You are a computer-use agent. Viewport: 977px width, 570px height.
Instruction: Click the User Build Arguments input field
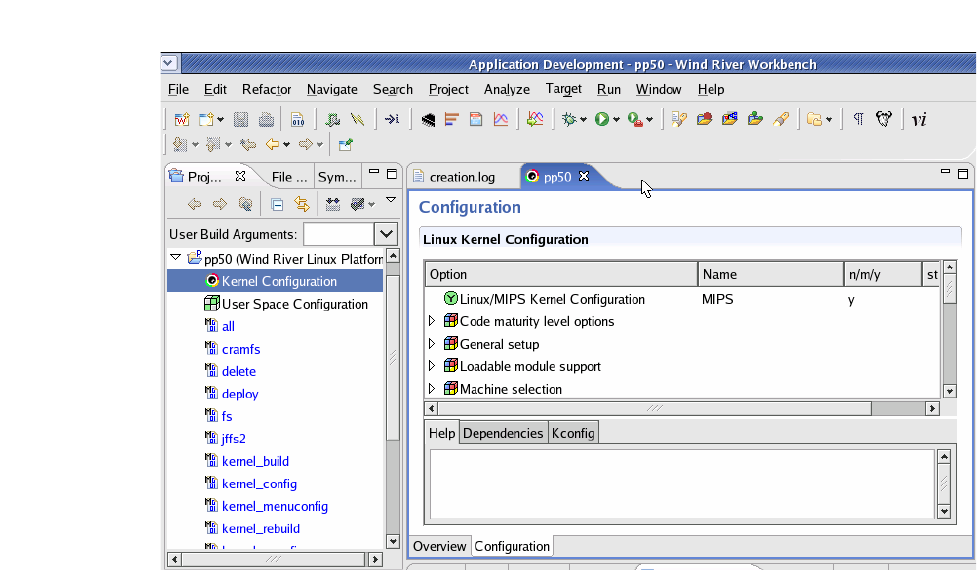click(338, 234)
